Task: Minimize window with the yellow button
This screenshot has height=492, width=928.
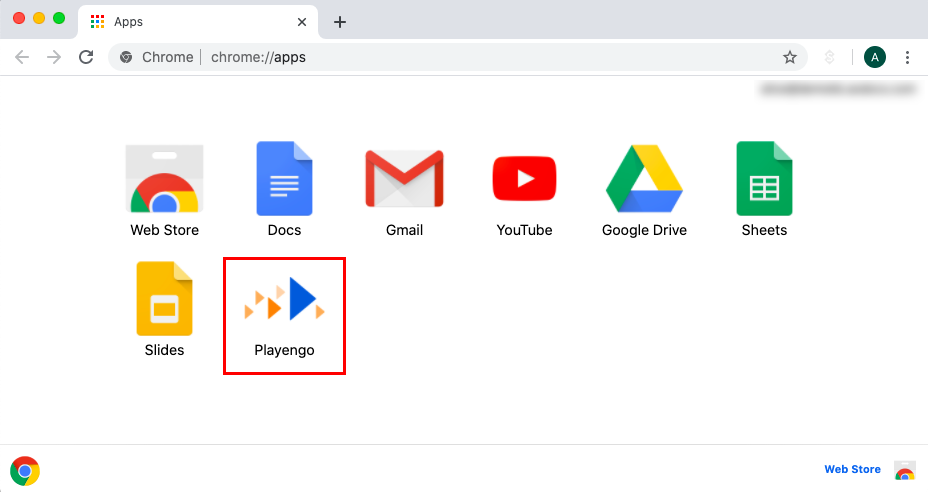Action: [x=39, y=18]
